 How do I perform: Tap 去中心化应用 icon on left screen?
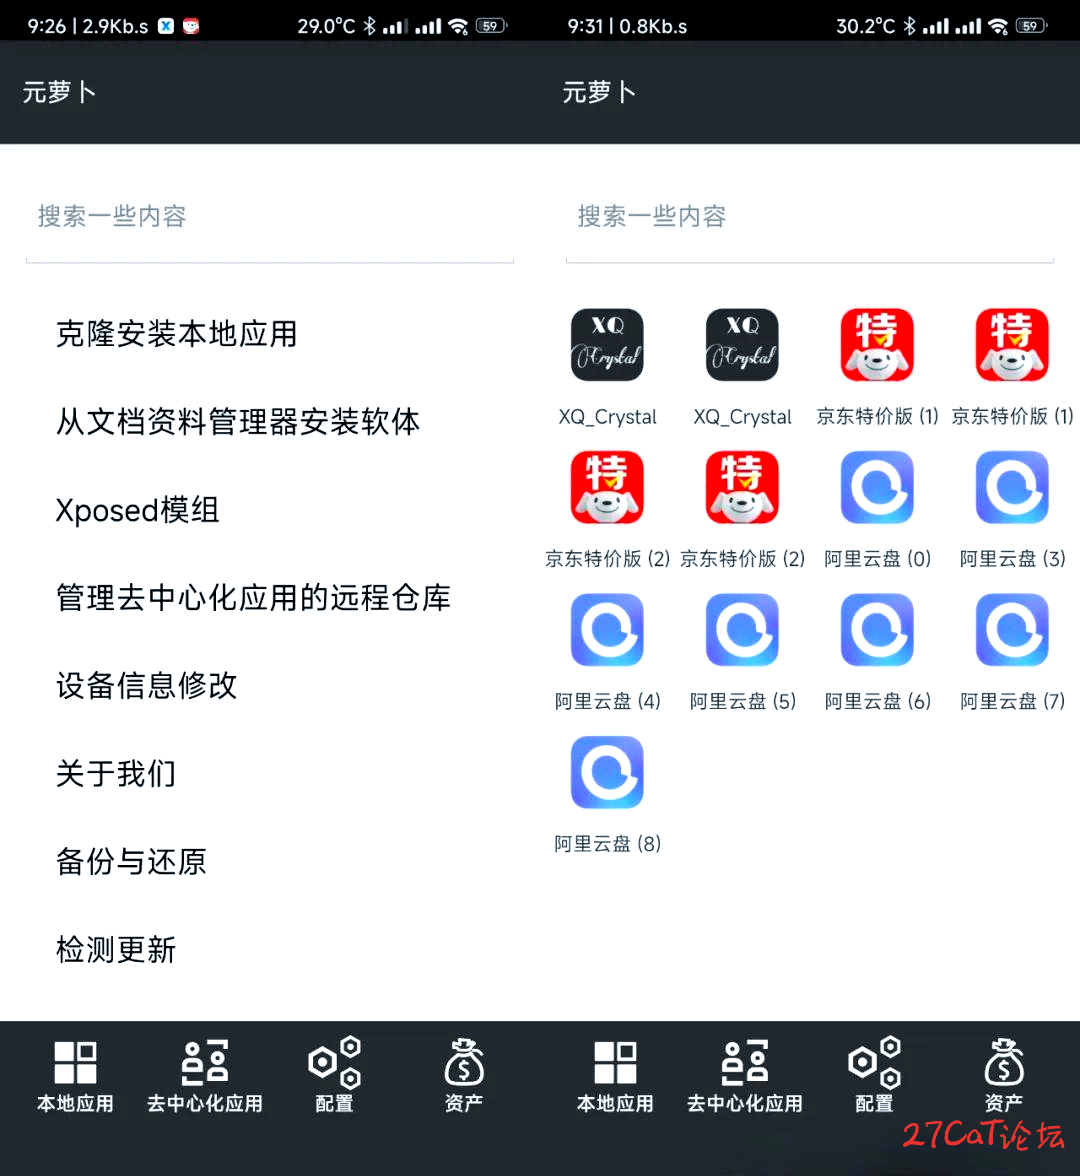pos(205,1062)
